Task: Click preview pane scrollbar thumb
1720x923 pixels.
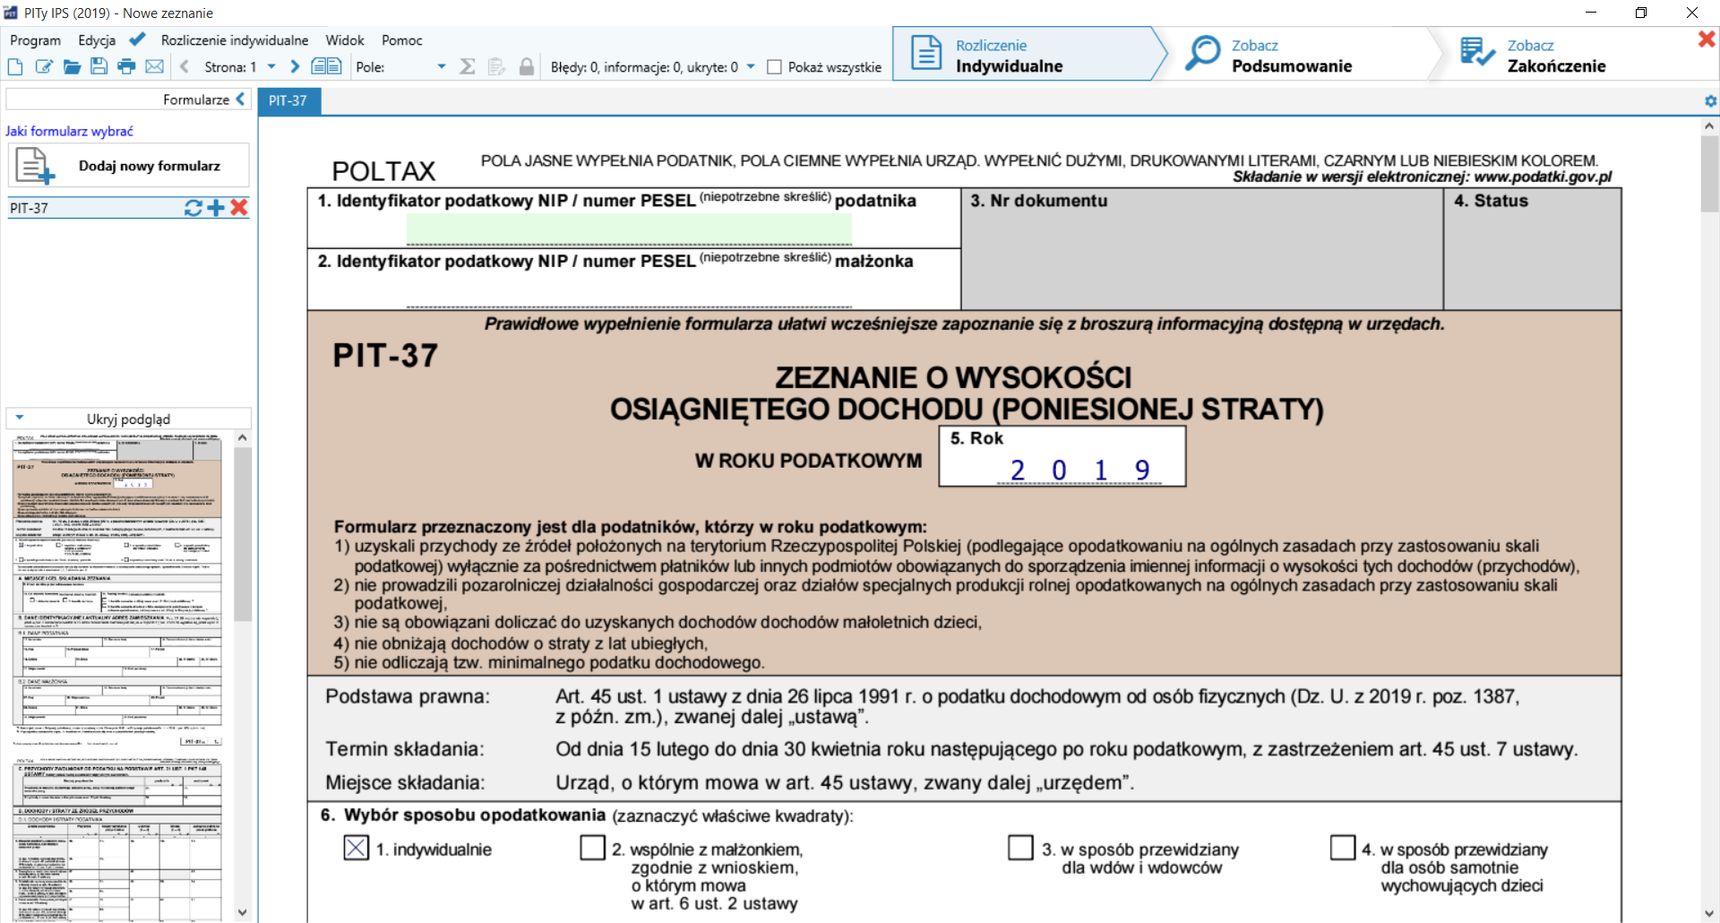Action: click(242, 535)
